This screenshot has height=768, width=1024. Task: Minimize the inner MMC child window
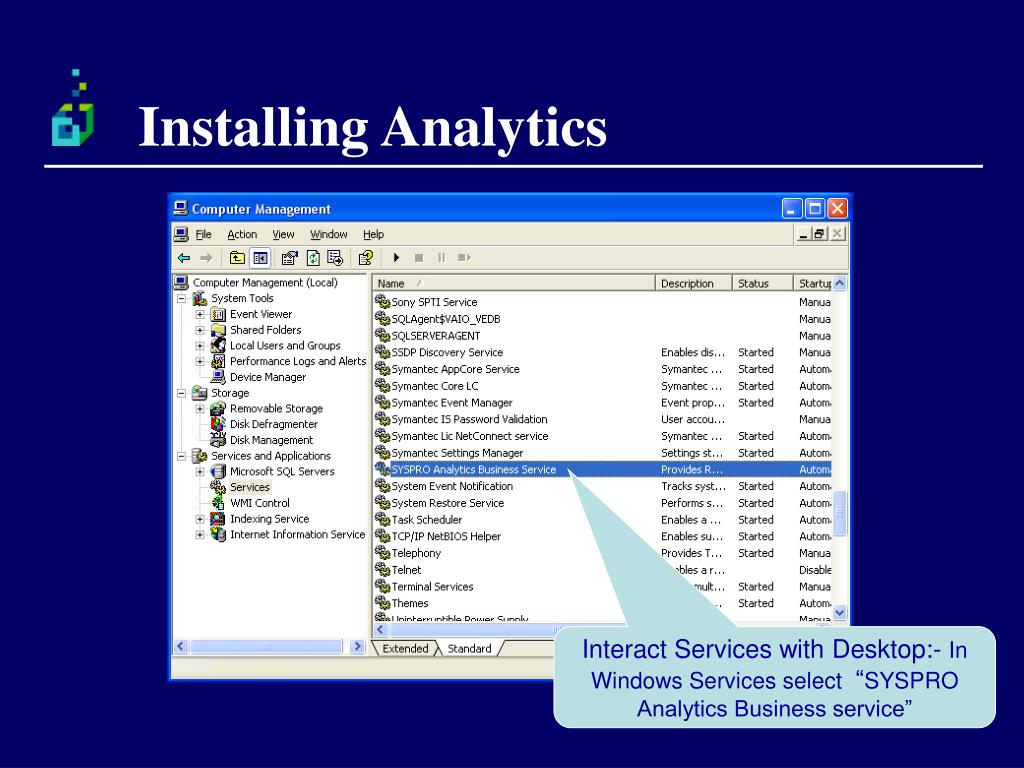(x=804, y=234)
